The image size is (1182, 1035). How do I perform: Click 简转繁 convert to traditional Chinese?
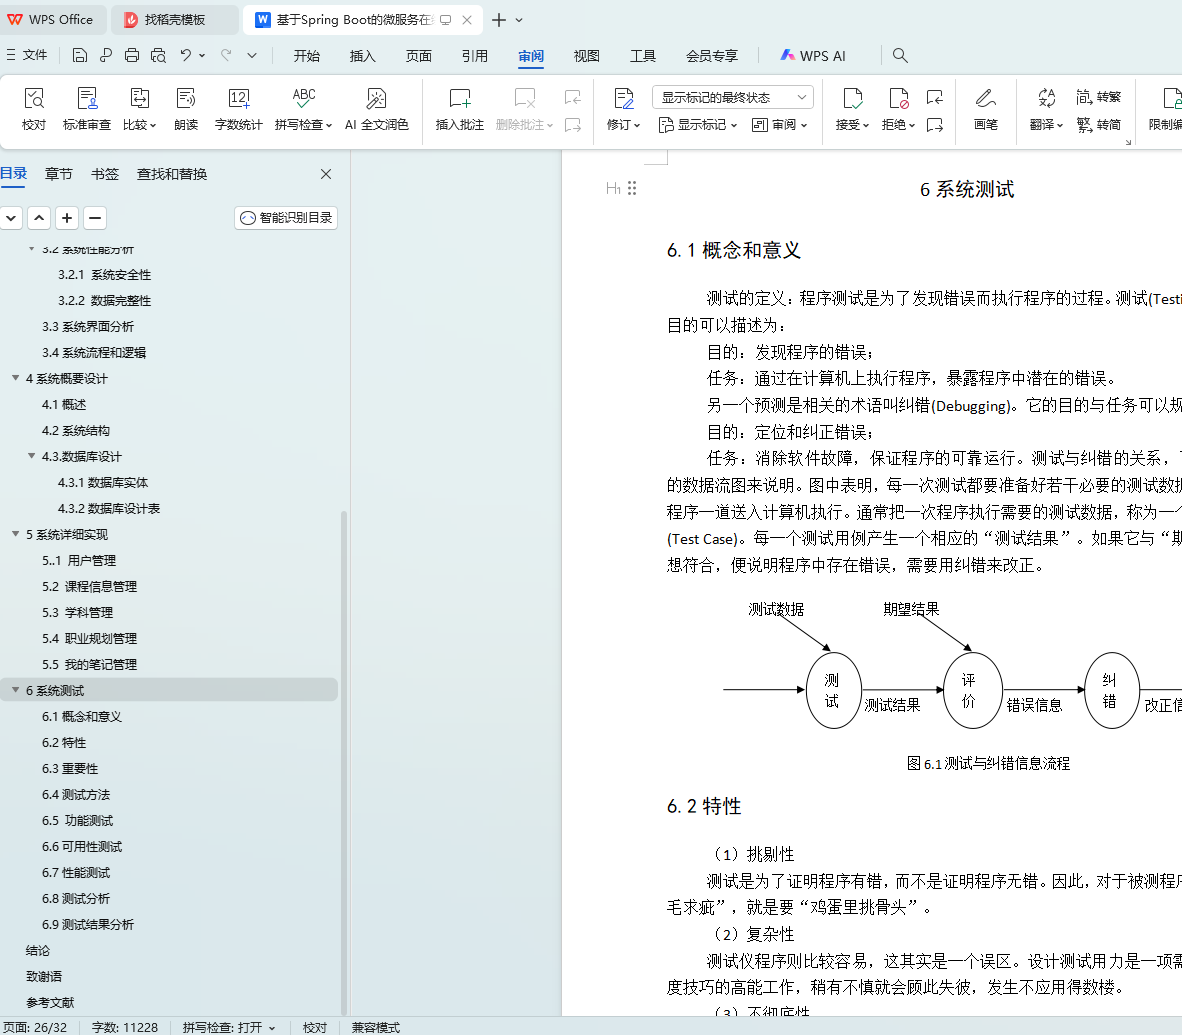(x=1098, y=97)
